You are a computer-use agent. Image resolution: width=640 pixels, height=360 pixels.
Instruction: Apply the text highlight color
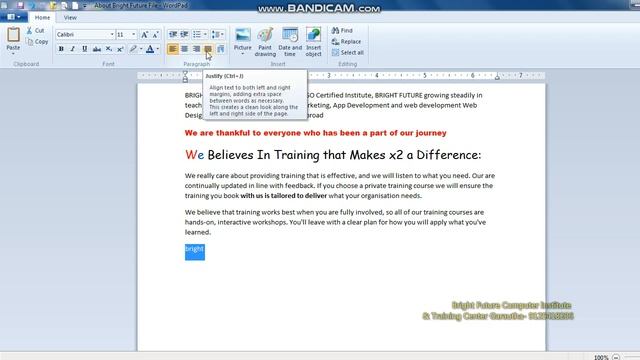coord(133,49)
